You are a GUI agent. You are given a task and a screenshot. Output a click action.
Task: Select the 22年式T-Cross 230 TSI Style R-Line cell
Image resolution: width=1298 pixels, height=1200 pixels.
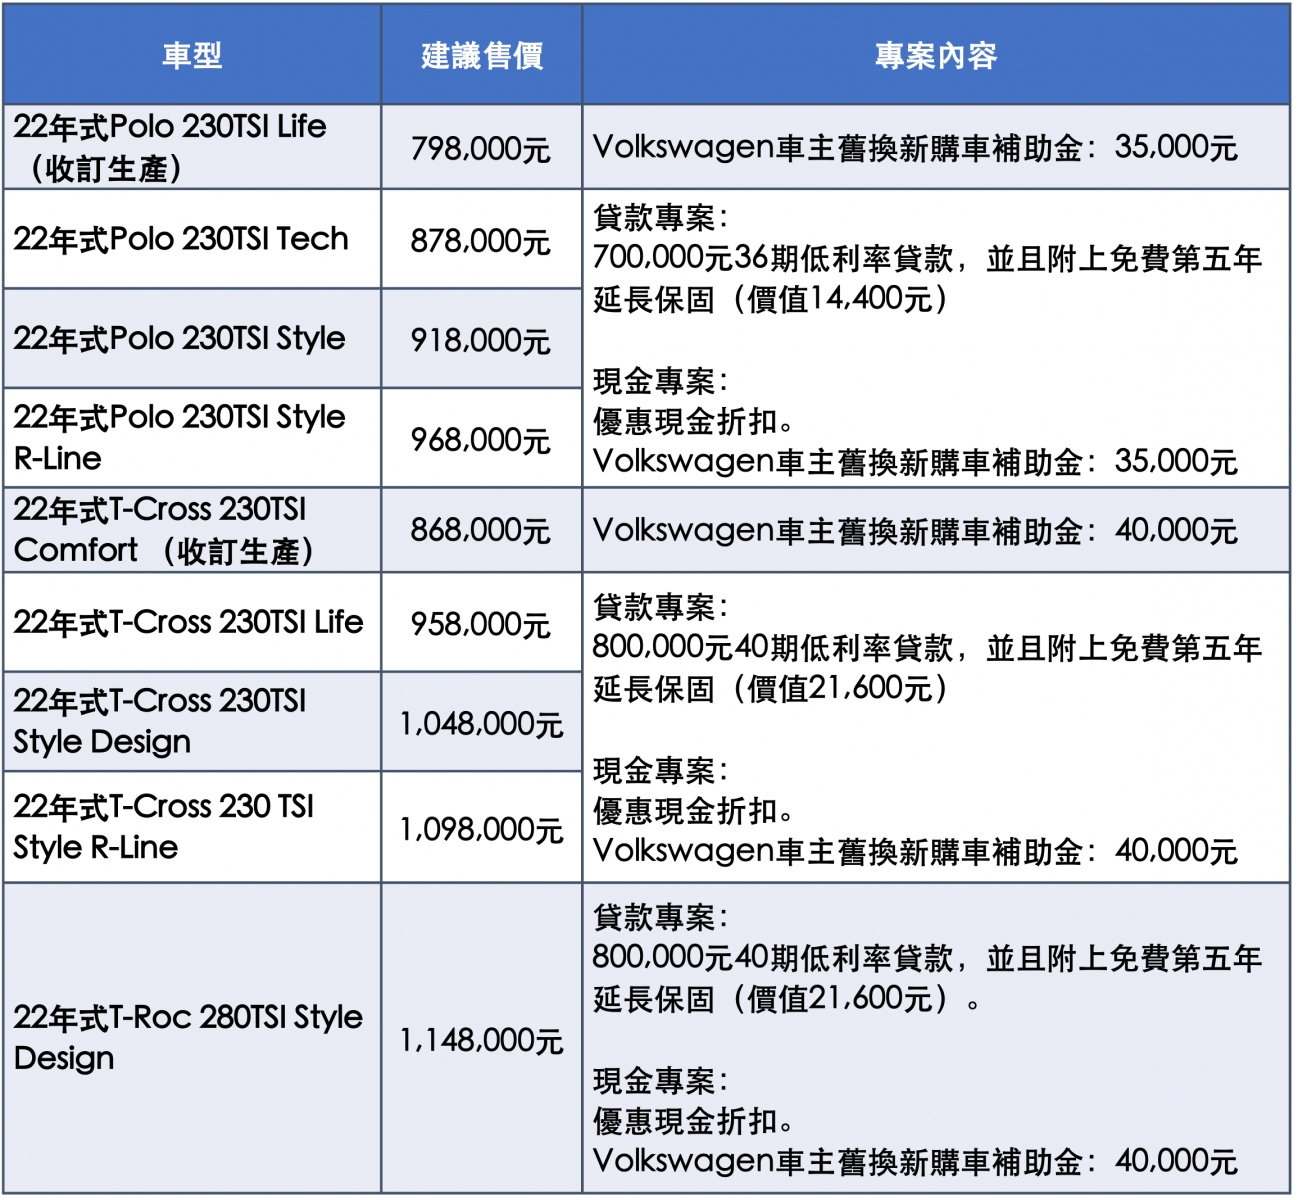(192, 827)
